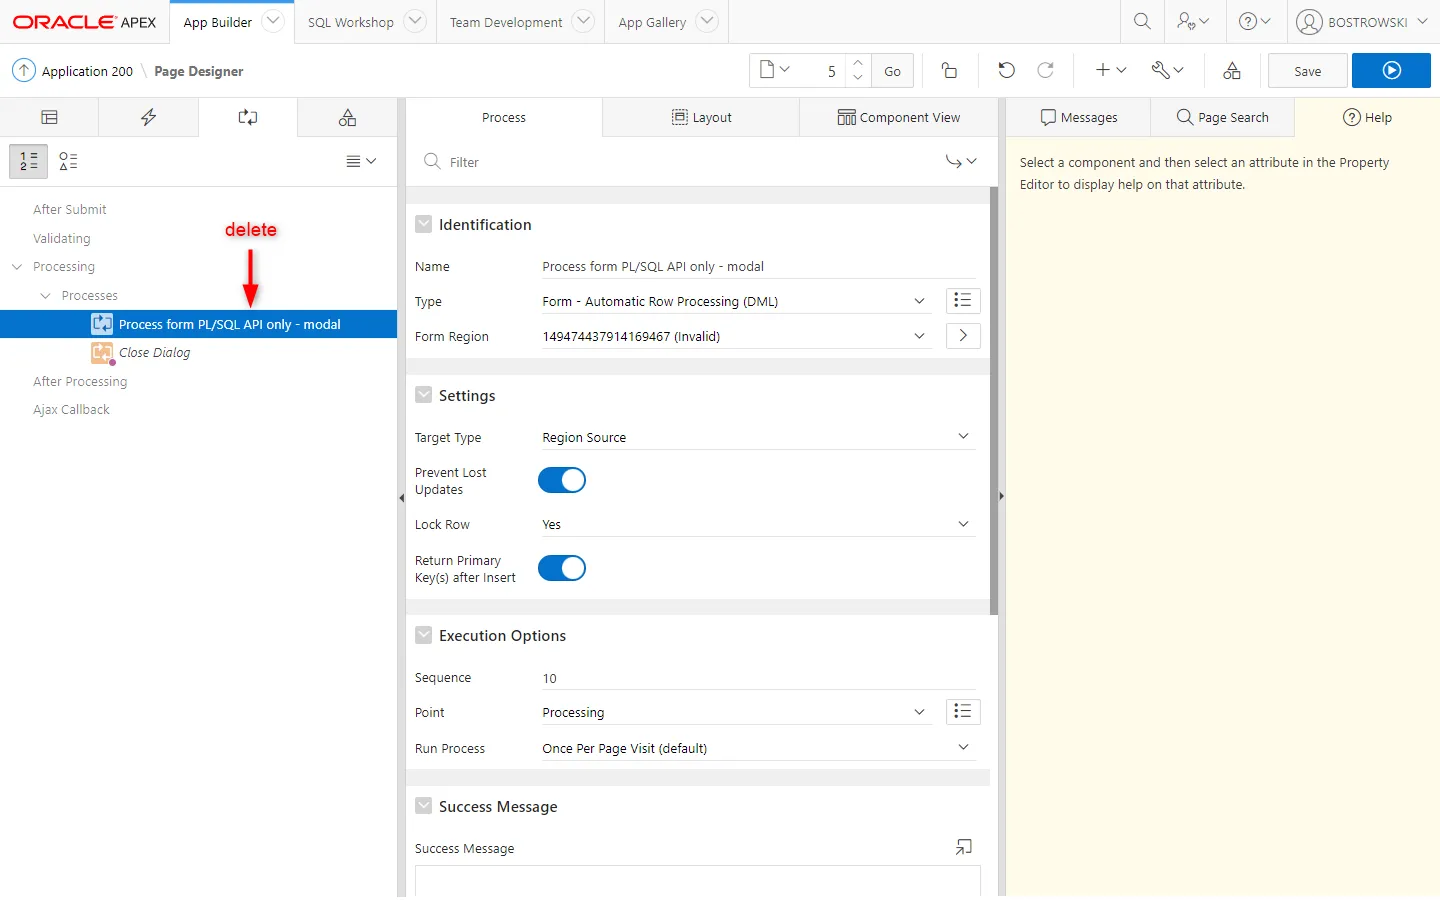Open the Target Type dropdown
Screen dimensions: 1440x900
pyautogui.click(x=757, y=438)
